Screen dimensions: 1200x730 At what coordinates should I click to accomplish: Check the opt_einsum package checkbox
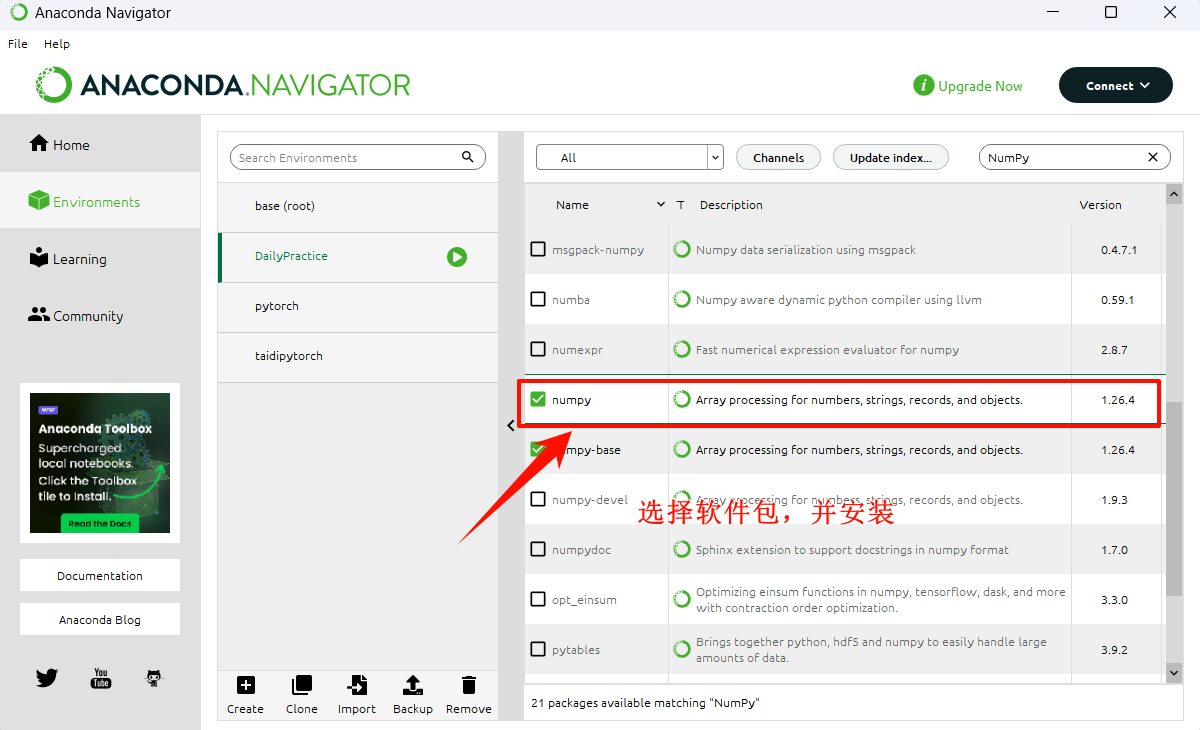pyautogui.click(x=538, y=600)
